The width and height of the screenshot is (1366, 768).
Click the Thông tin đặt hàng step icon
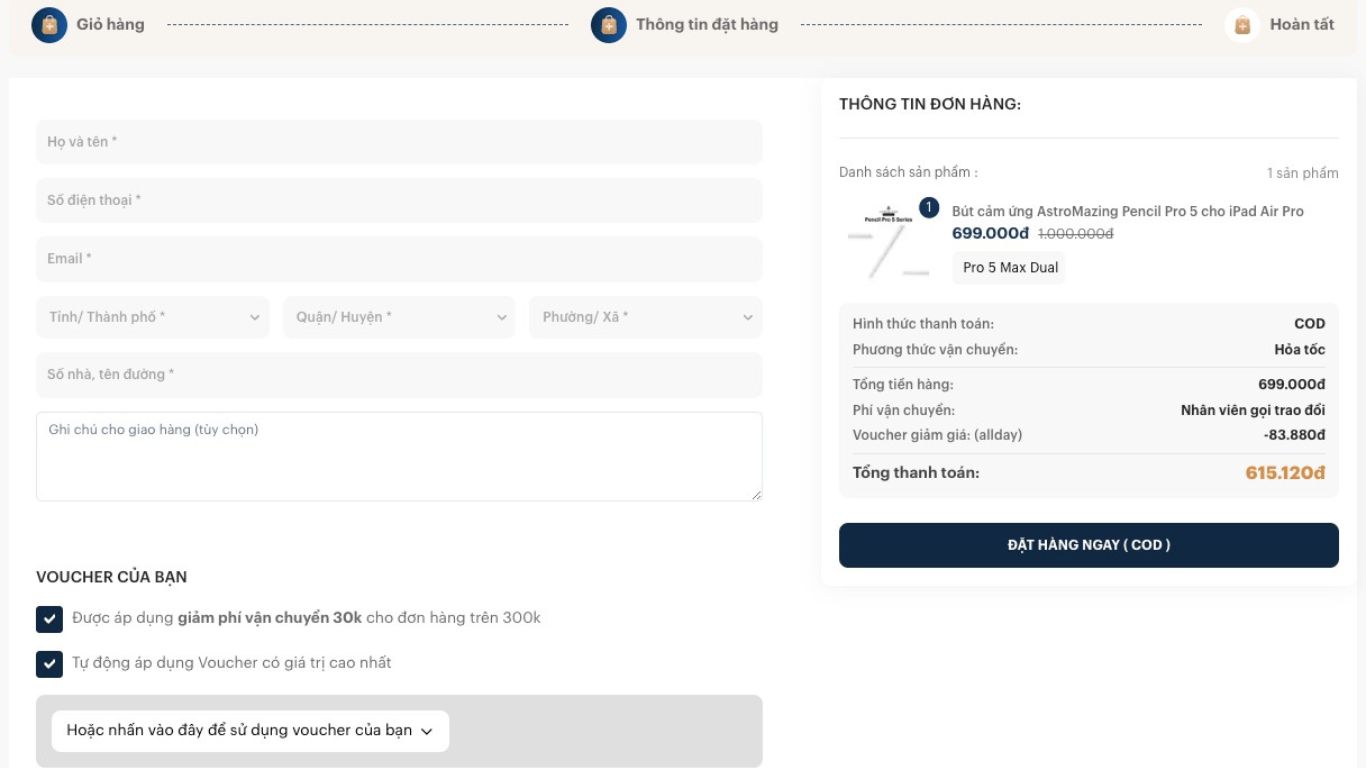click(x=608, y=25)
